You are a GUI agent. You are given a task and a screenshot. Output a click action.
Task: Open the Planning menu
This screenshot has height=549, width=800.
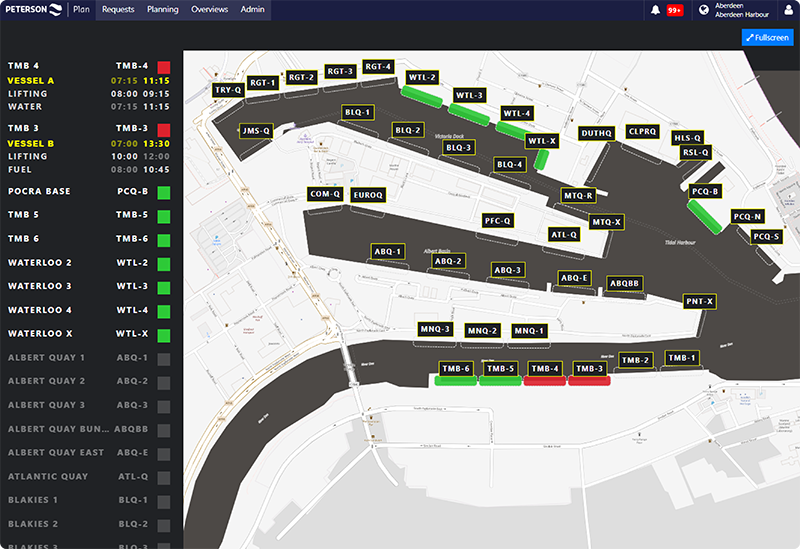tap(163, 9)
